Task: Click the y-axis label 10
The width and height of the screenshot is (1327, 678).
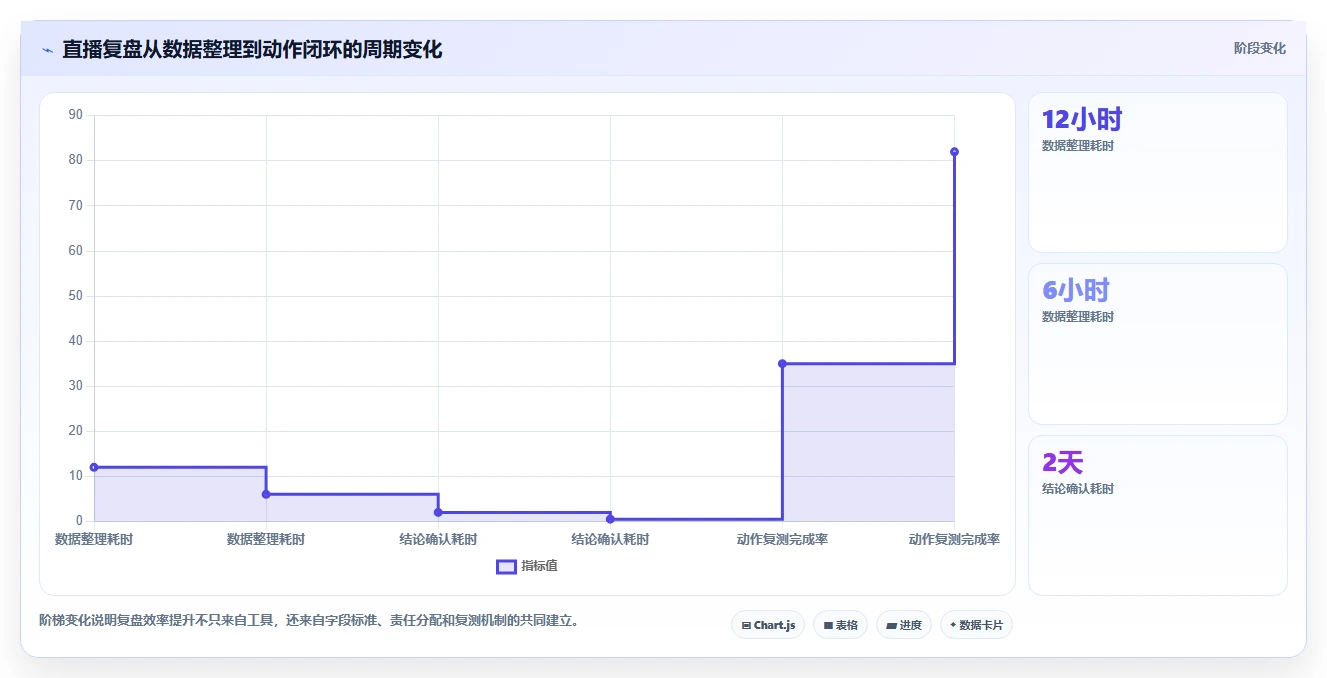Action: [x=76, y=476]
